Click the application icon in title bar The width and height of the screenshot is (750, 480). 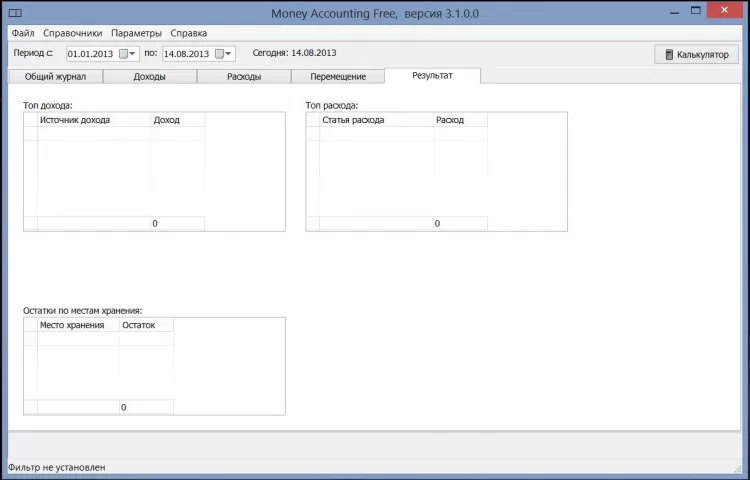[15, 13]
